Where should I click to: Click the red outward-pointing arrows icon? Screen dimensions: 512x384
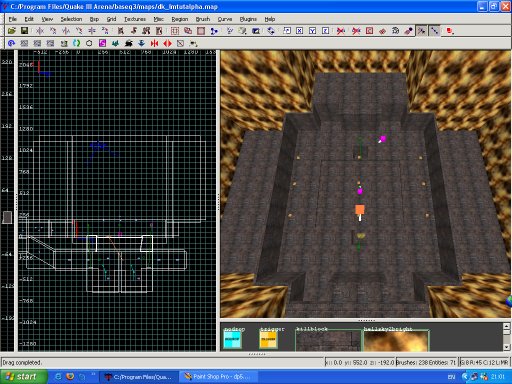pyautogui.click(x=167, y=43)
